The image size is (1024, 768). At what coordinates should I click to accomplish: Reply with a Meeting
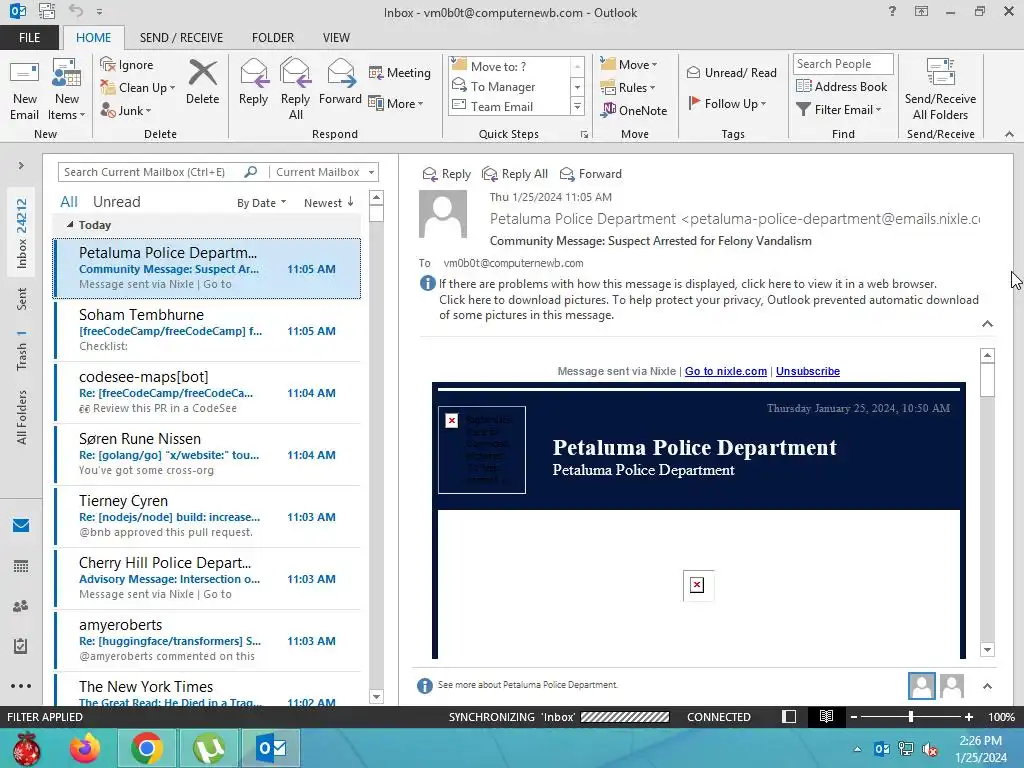400,72
